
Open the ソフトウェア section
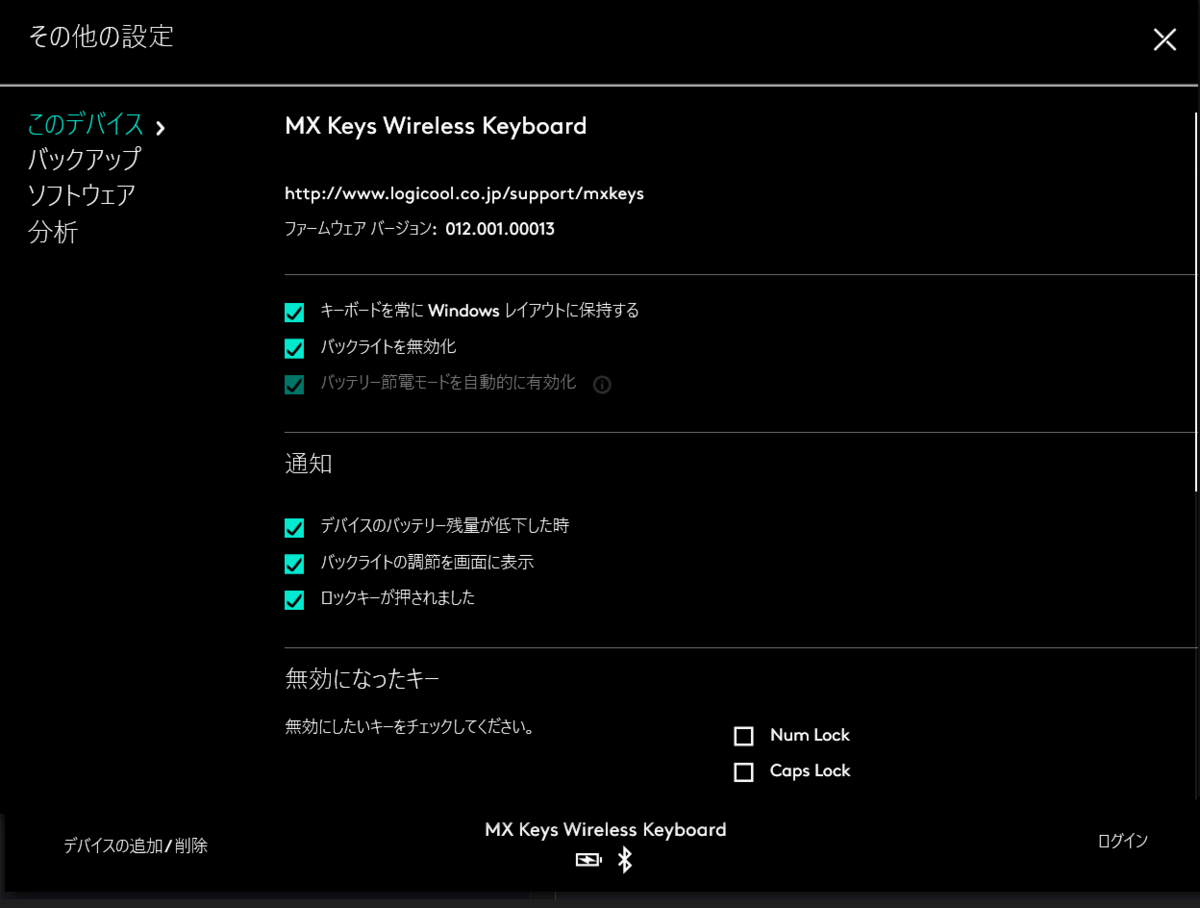81,195
